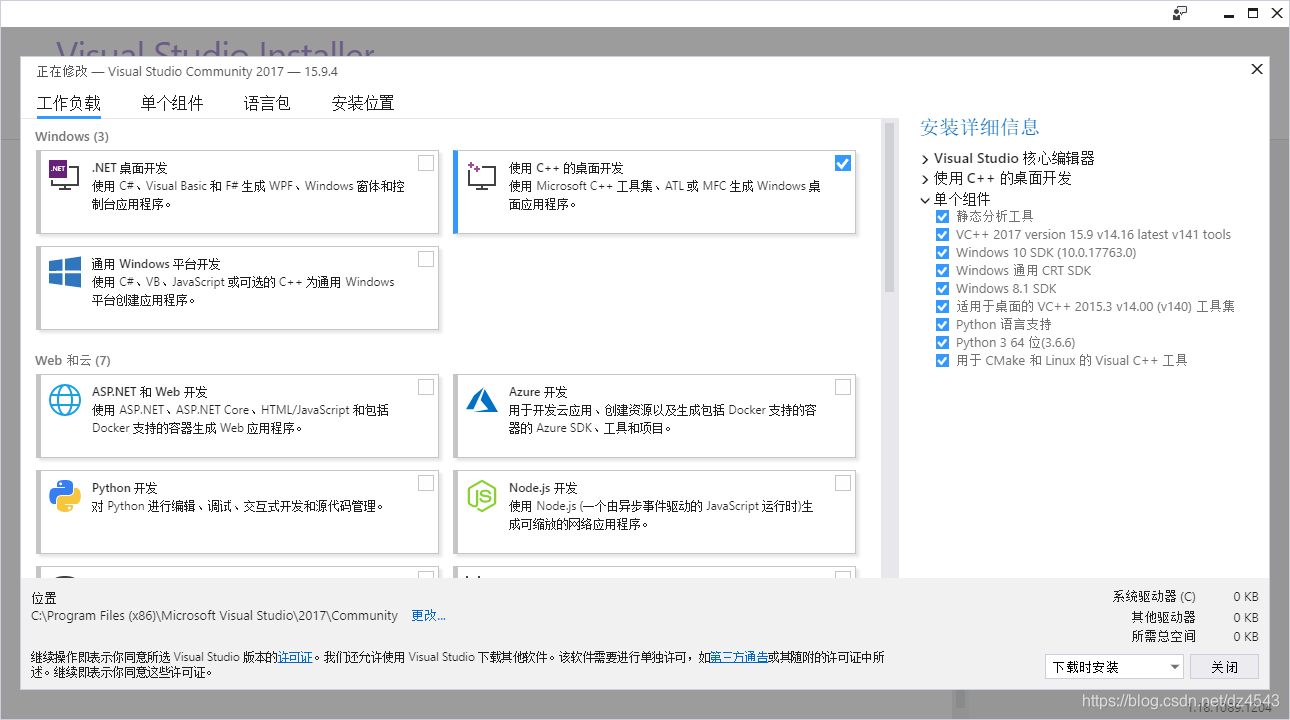Screen dimensions: 1290x720
Task: Click the Node.js hexagon logo icon
Action: pos(482,496)
